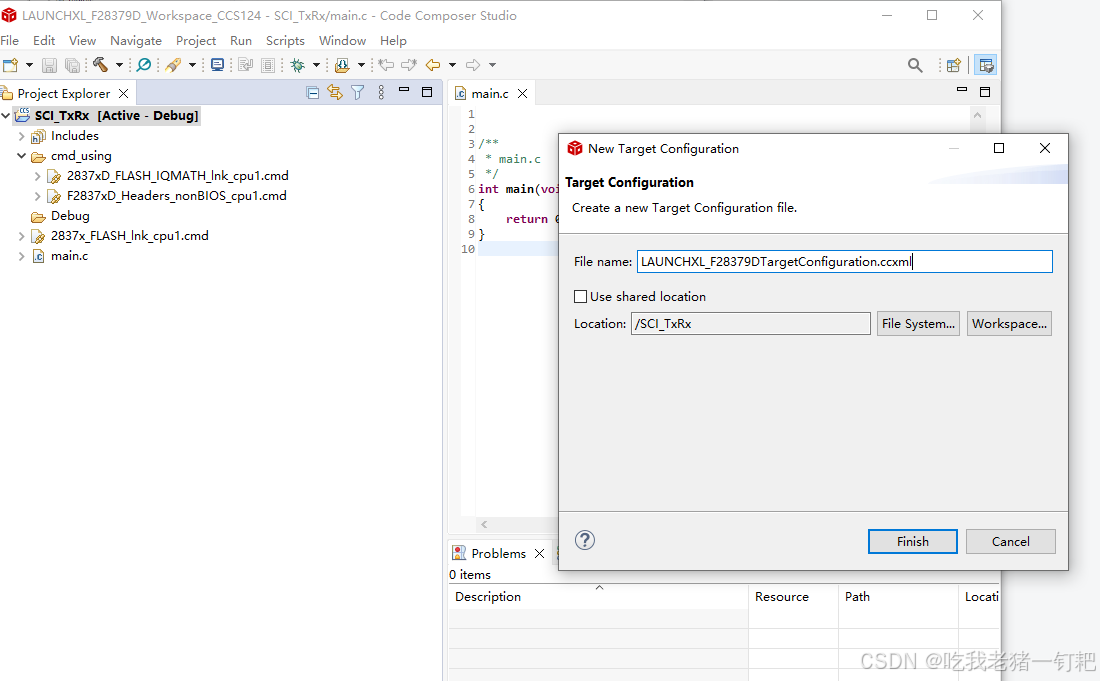Close the Problems view tab

pos(539,553)
